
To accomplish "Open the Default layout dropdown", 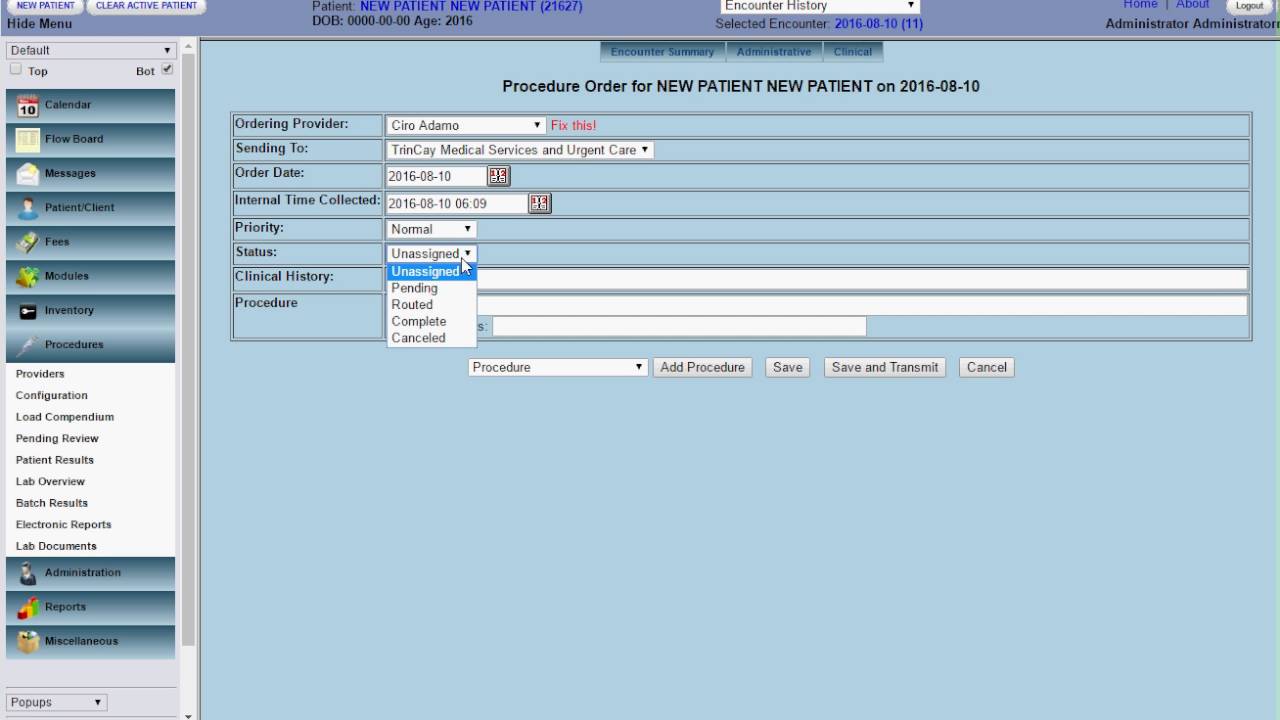I will click(x=91, y=50).
